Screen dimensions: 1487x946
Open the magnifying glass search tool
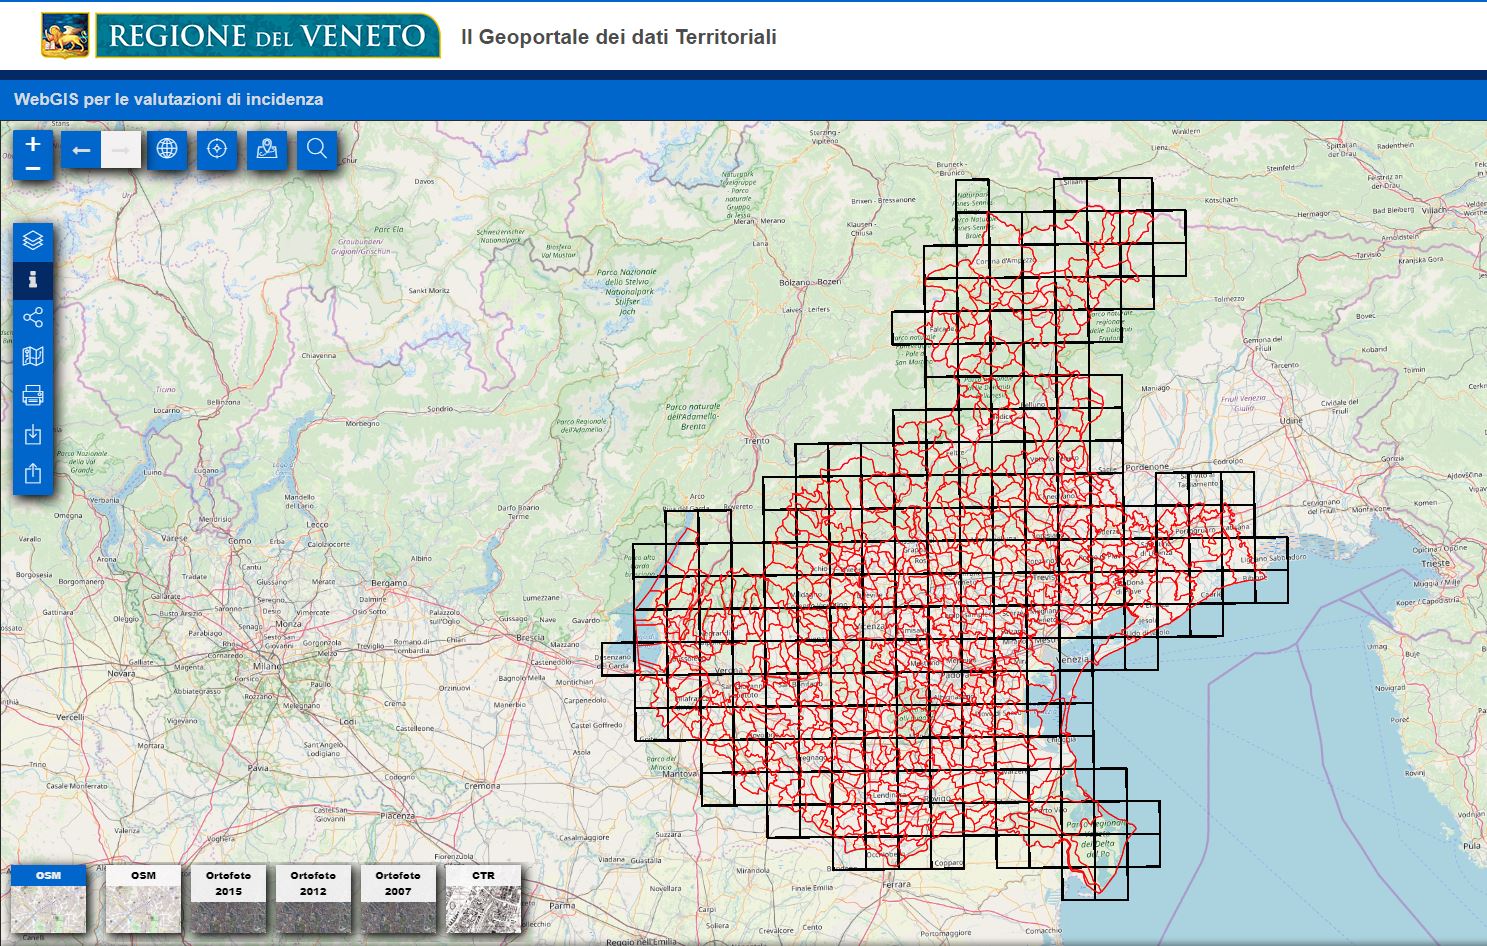pyautogui.click(x=317, y=149)
